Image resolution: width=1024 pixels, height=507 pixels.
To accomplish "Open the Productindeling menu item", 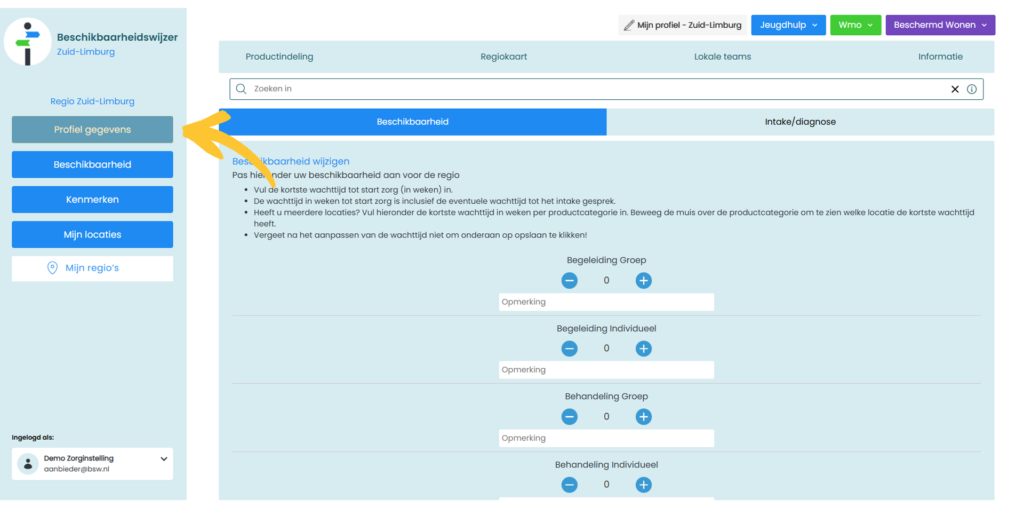I will click(x=280, y=57).
